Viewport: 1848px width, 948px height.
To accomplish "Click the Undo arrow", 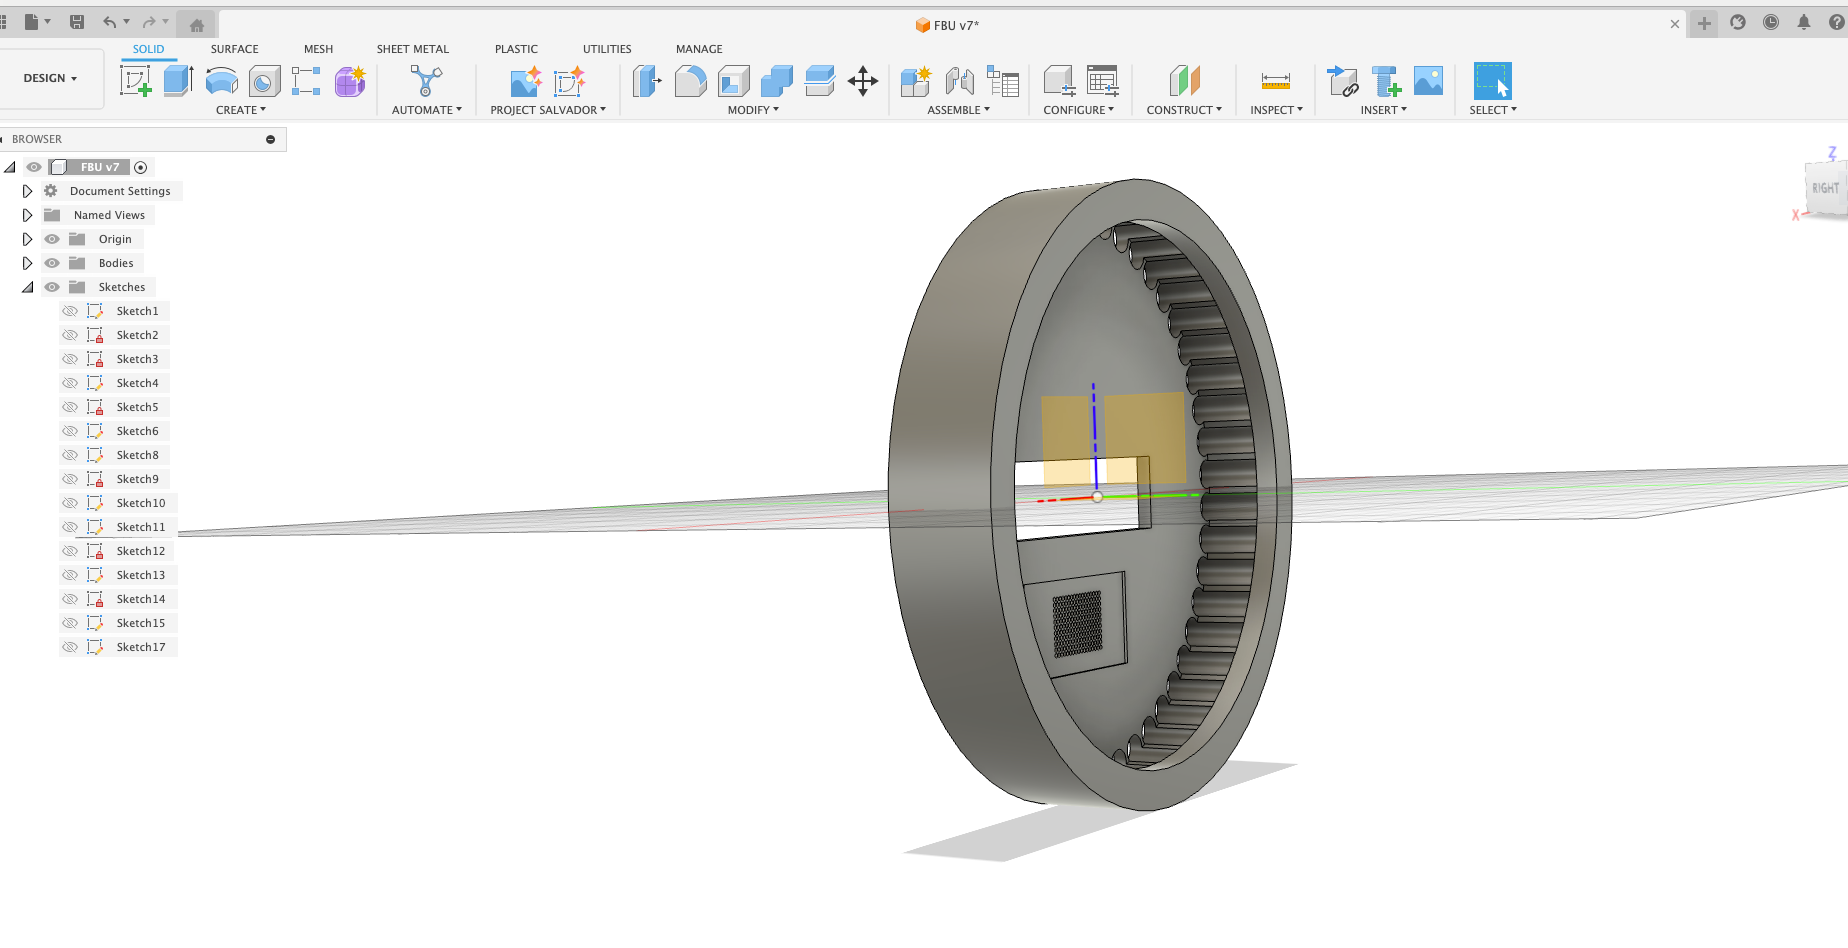I will (x=110, y=22).
